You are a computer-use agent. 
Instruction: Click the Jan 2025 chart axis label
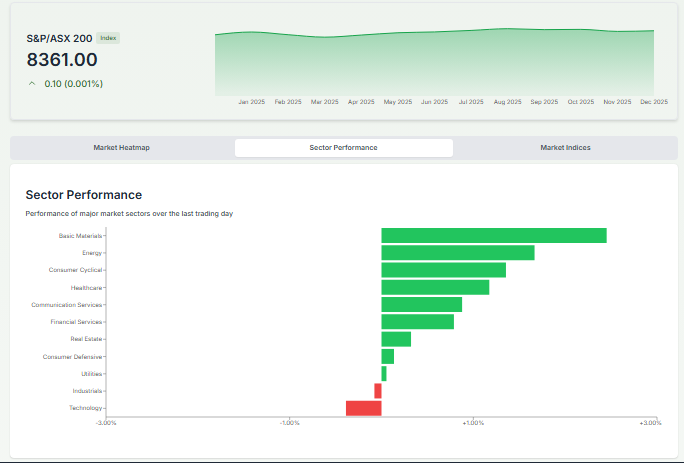click(x=252, y=102)
